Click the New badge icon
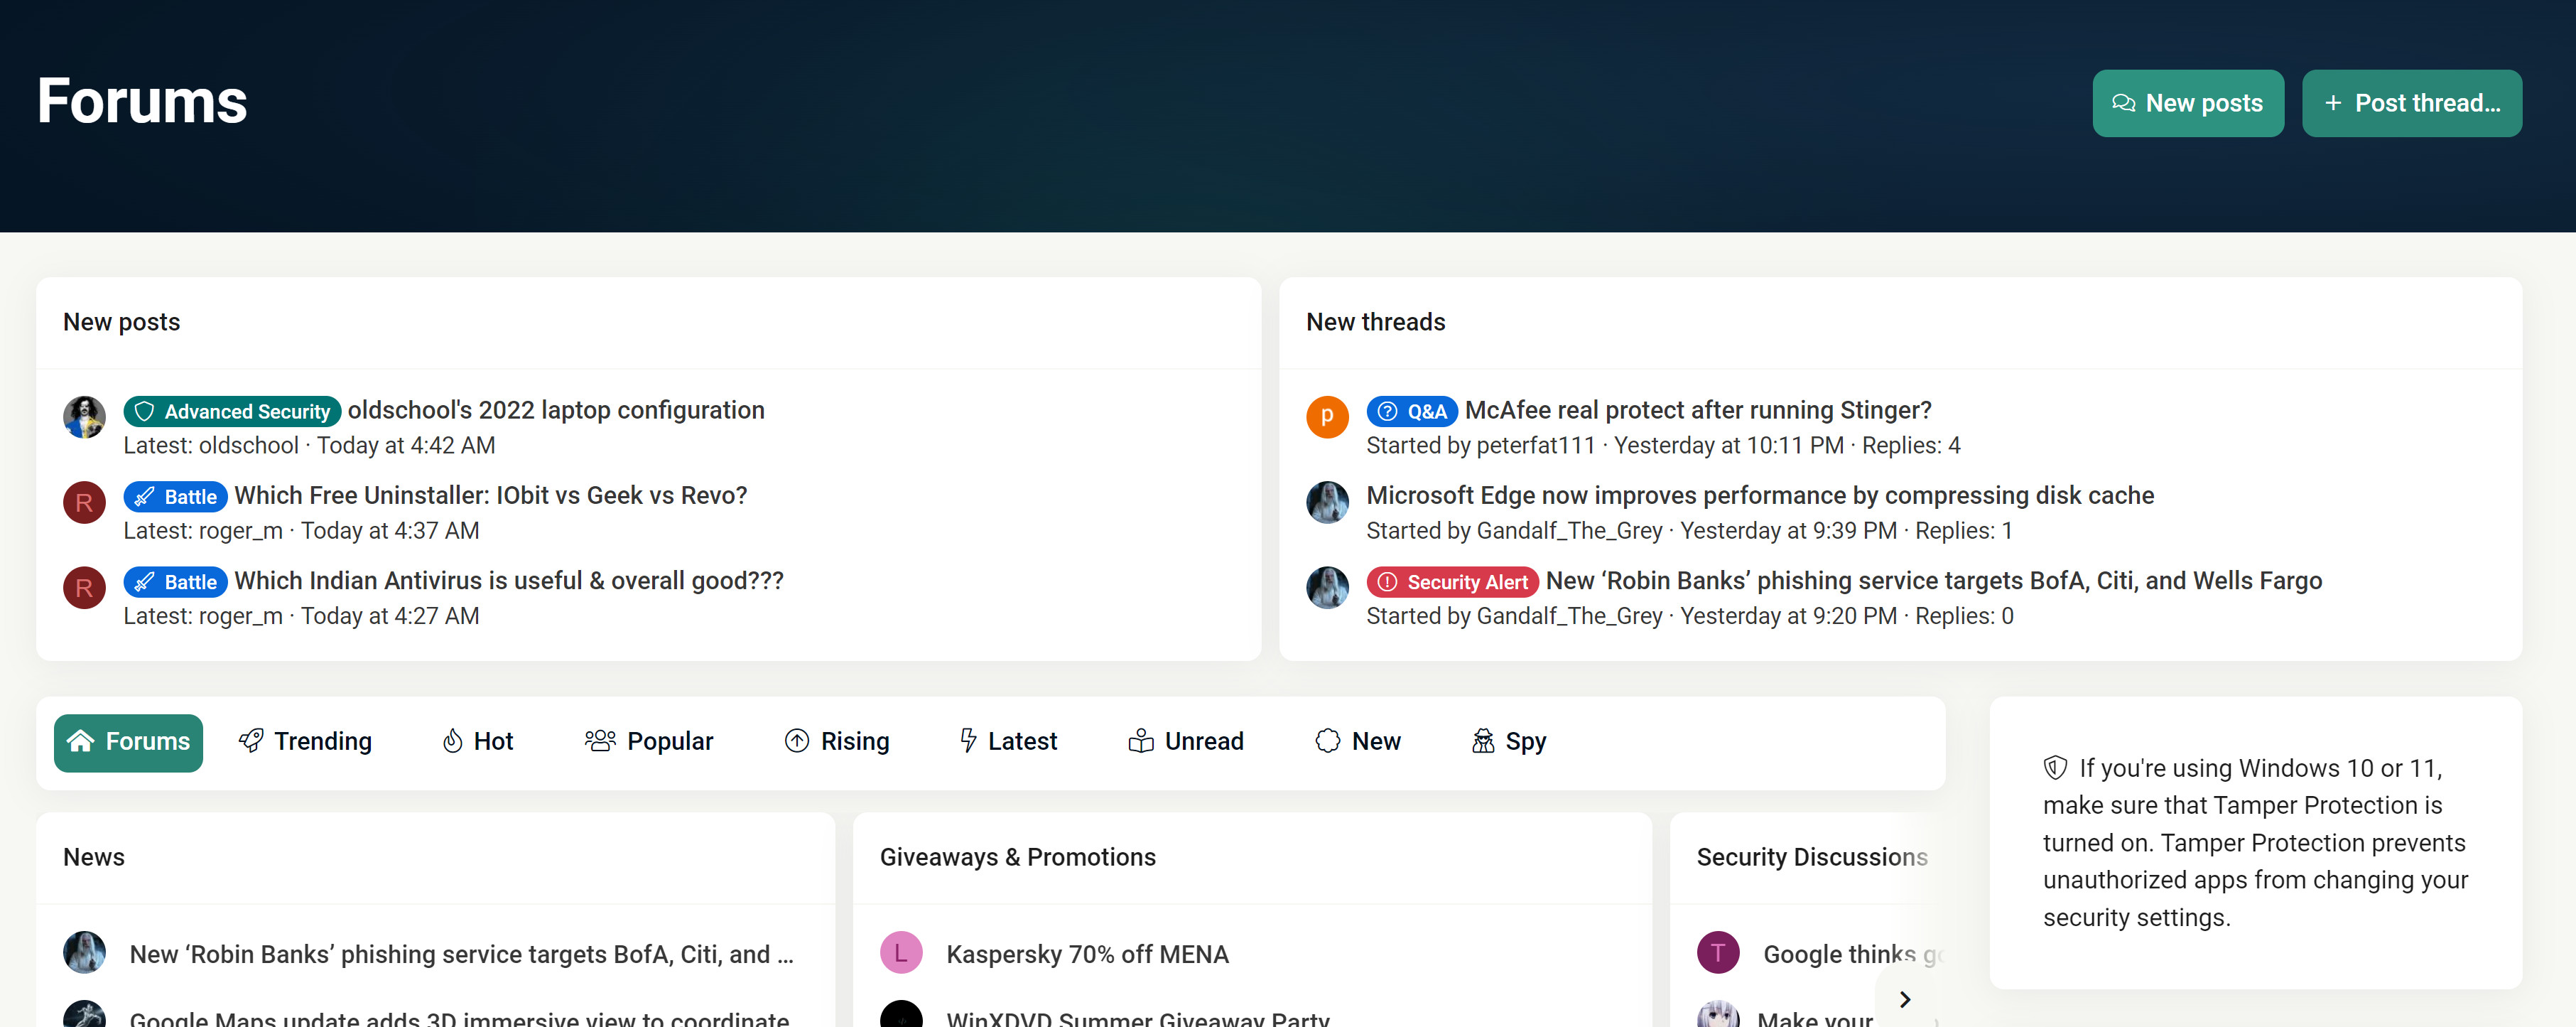The width and height of the screenshot is (2576, 1027). click(1327, 740)
